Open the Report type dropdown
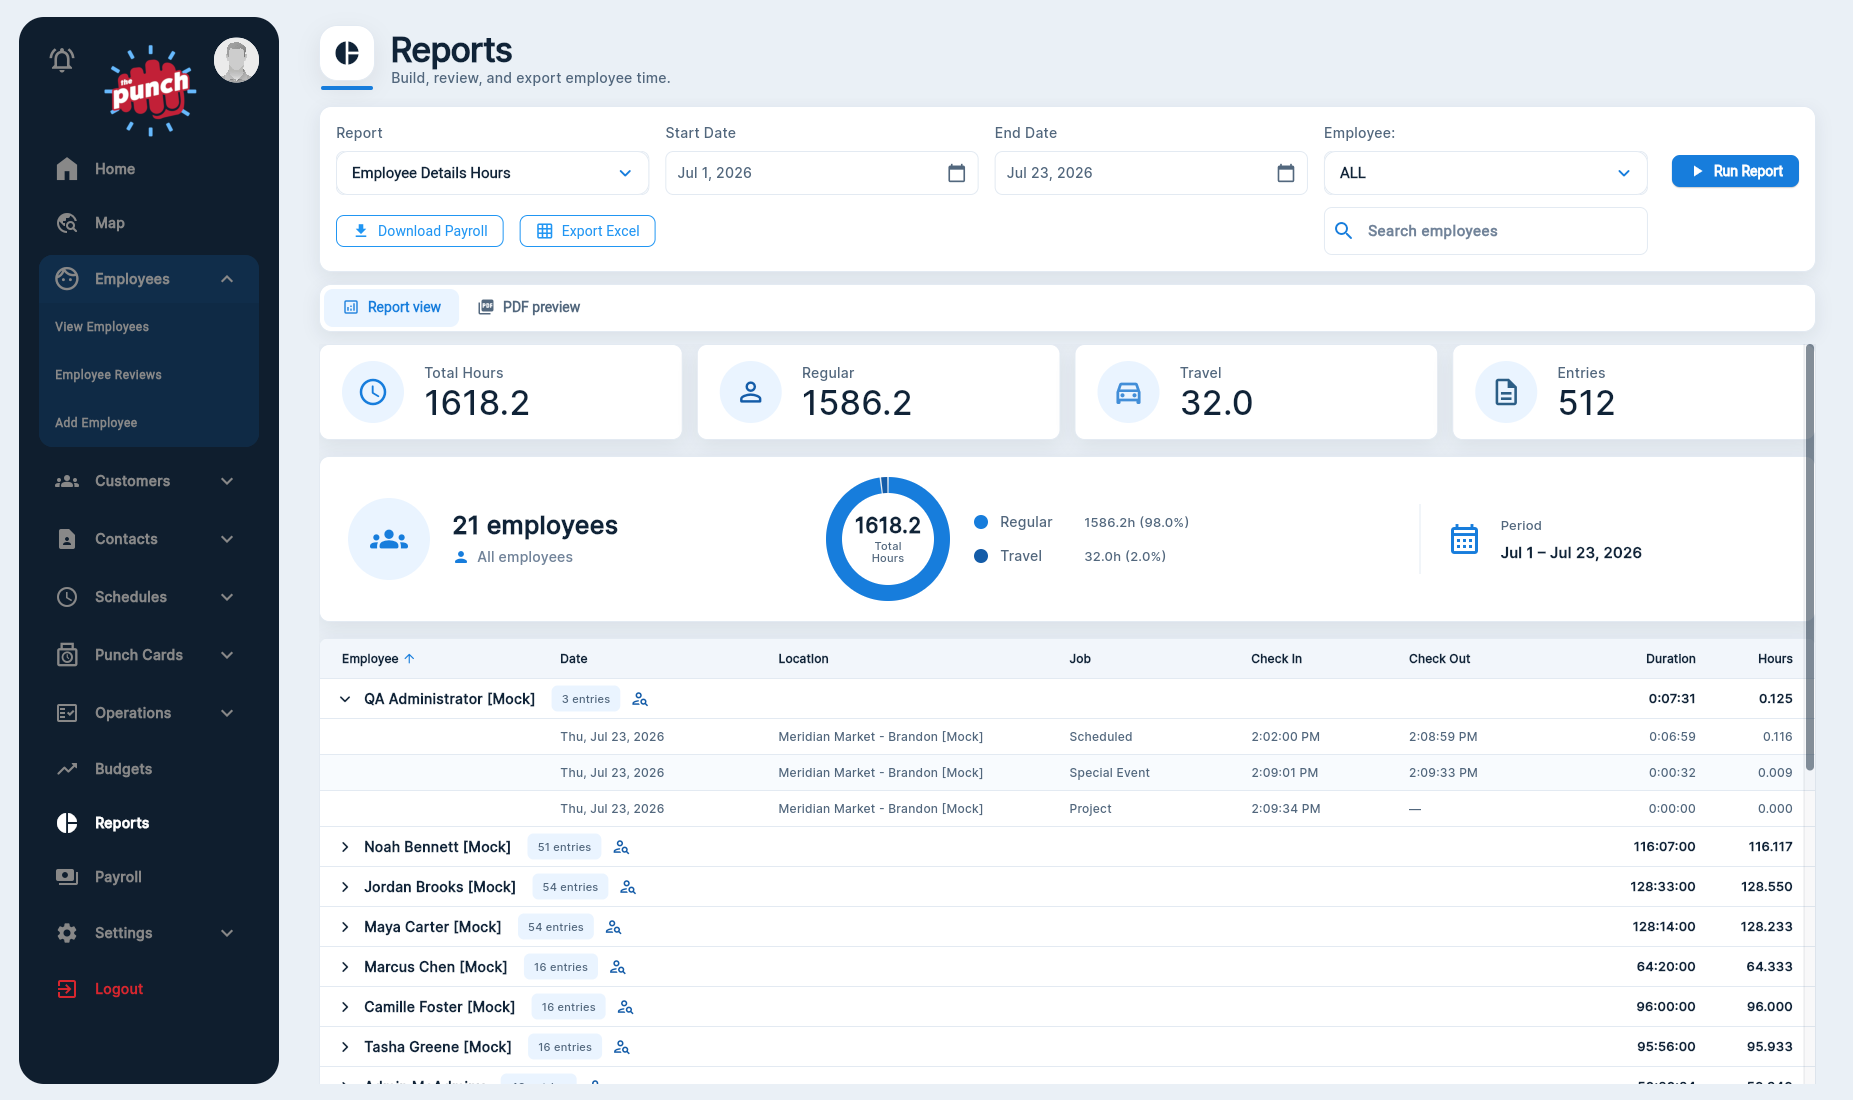This screenshot has height=1100, width=1853. pos(492,173)
